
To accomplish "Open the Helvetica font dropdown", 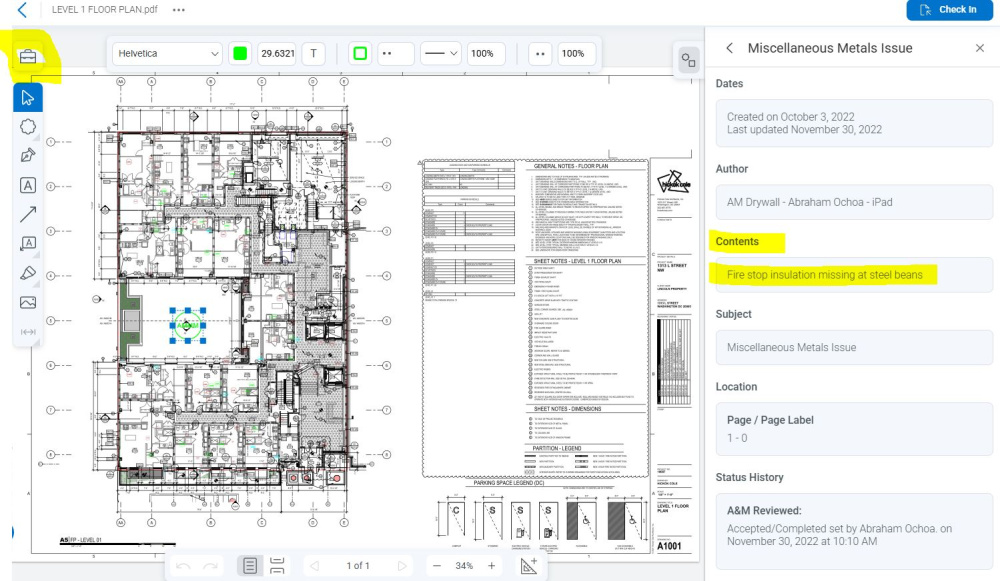I will tap(167, 54).
